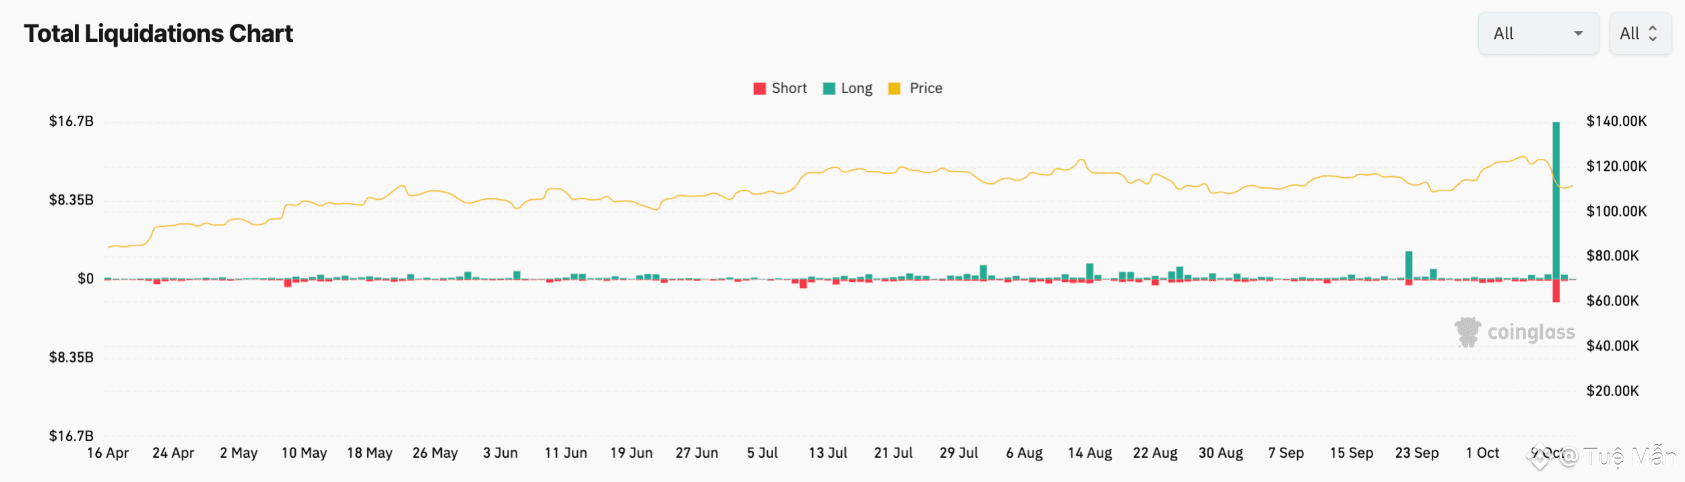Click the 16 Apr date label
The height and width of the screenshot is (482, 1685).
[x=108, y=453]
